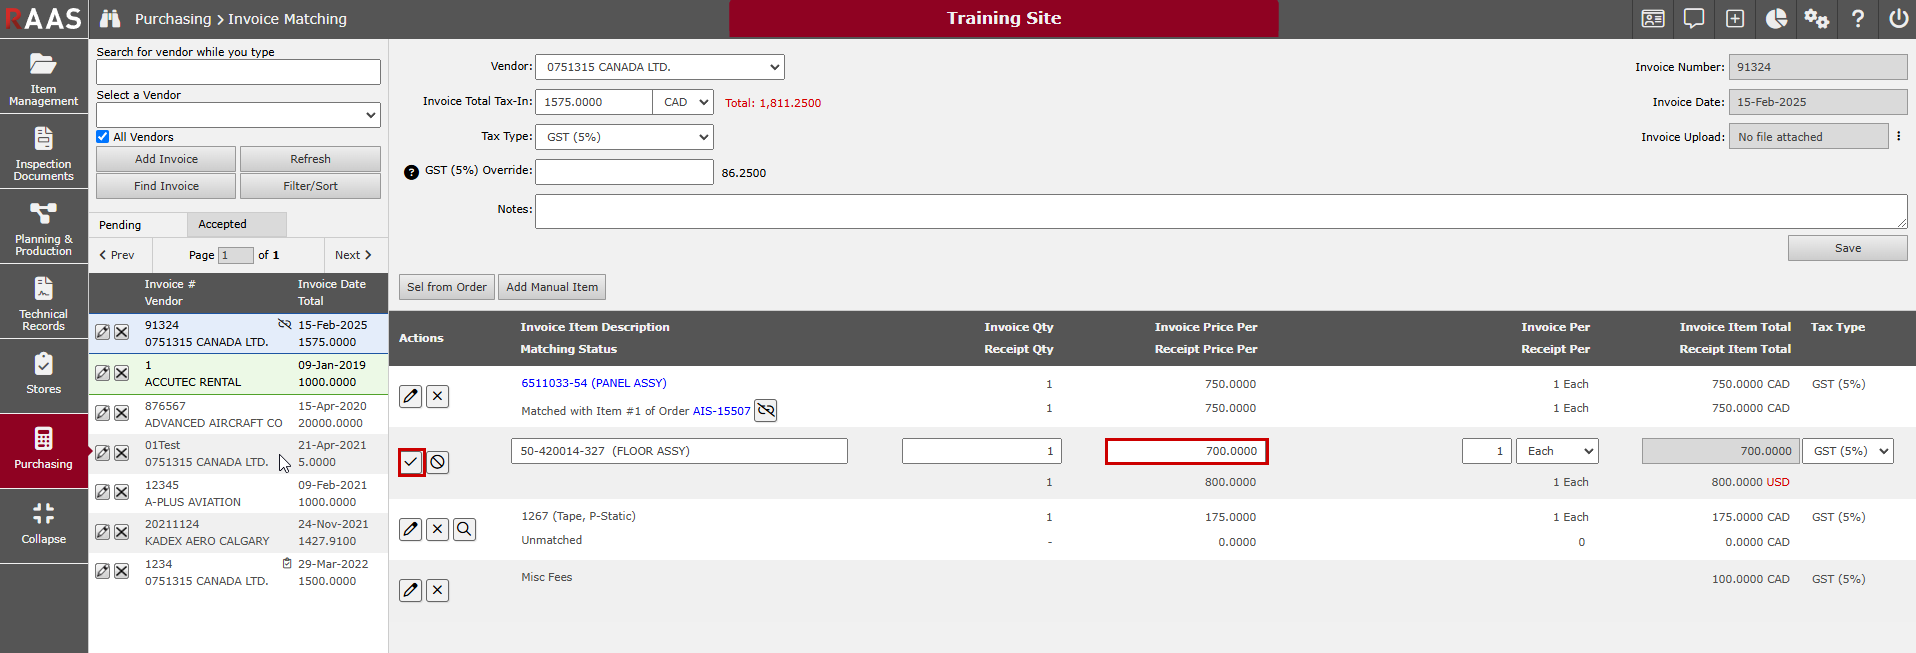This screenshot has height=653, width=1916.
Task: Expand the Vendor dropdown
Action: click(x=659, y=67)
